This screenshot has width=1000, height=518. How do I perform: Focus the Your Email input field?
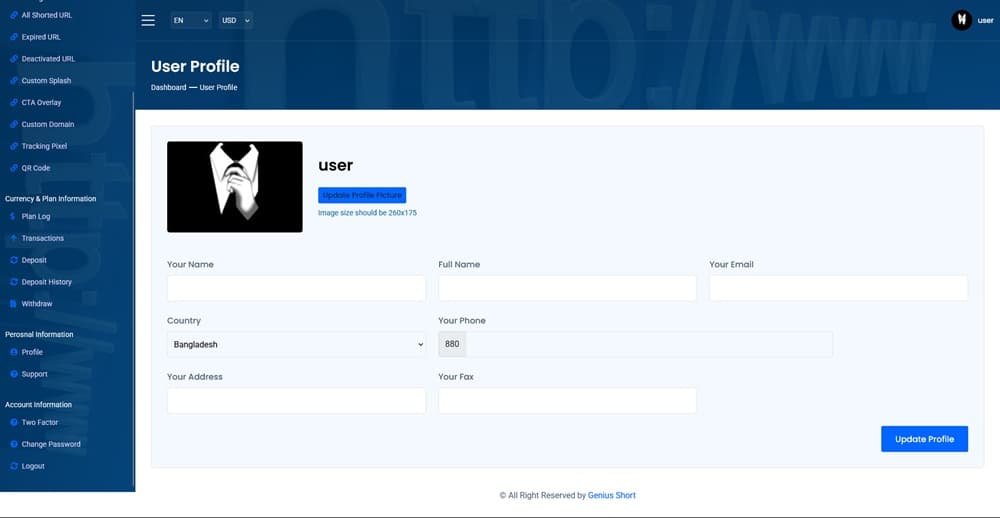tap(838, 288)
